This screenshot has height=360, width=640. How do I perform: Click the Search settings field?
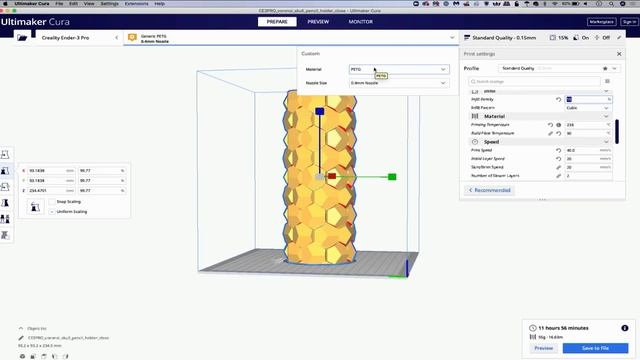[534, 81]
